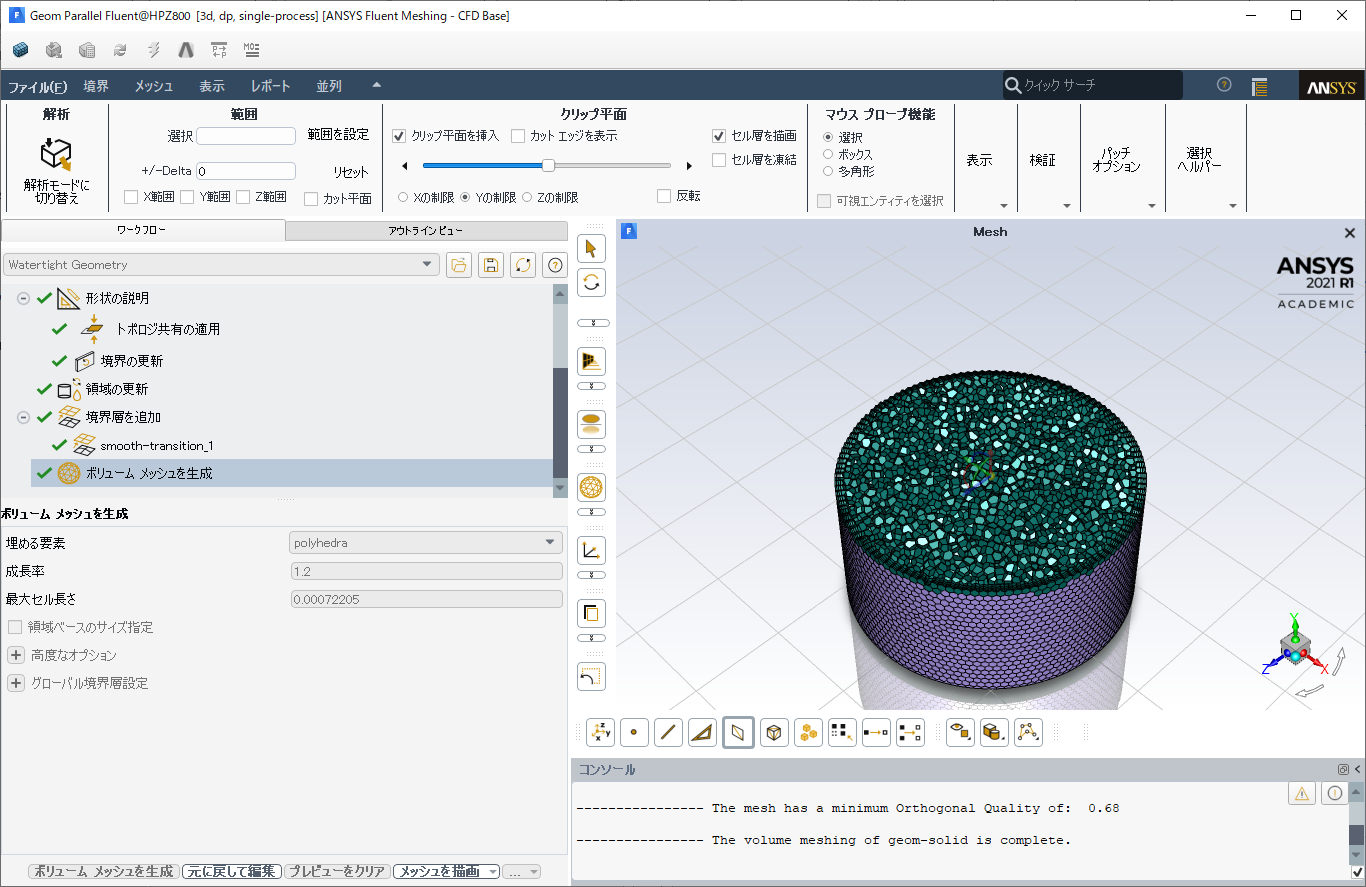The height and width of the screenshot is (887, 1366).
Task: Click the 'MO' list icon in top toolbar
Action: [x=252, y=49]
